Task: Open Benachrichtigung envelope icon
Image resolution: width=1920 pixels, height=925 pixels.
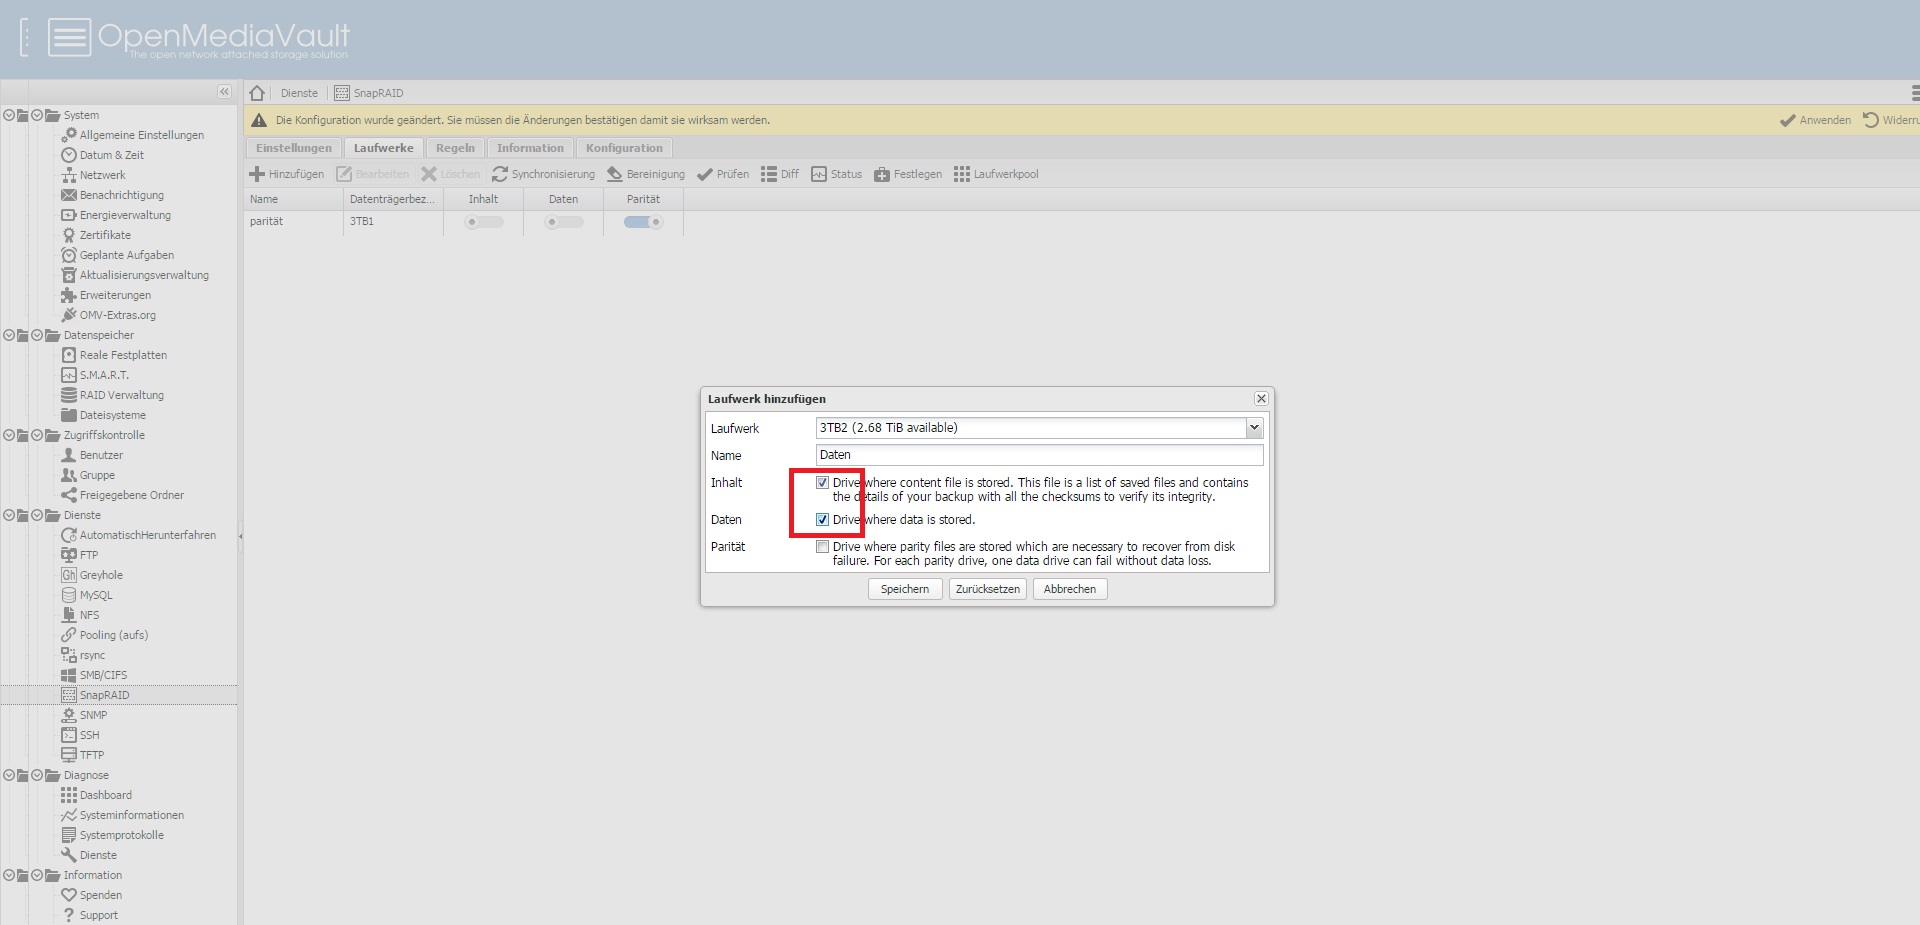Action: point(69,195)
